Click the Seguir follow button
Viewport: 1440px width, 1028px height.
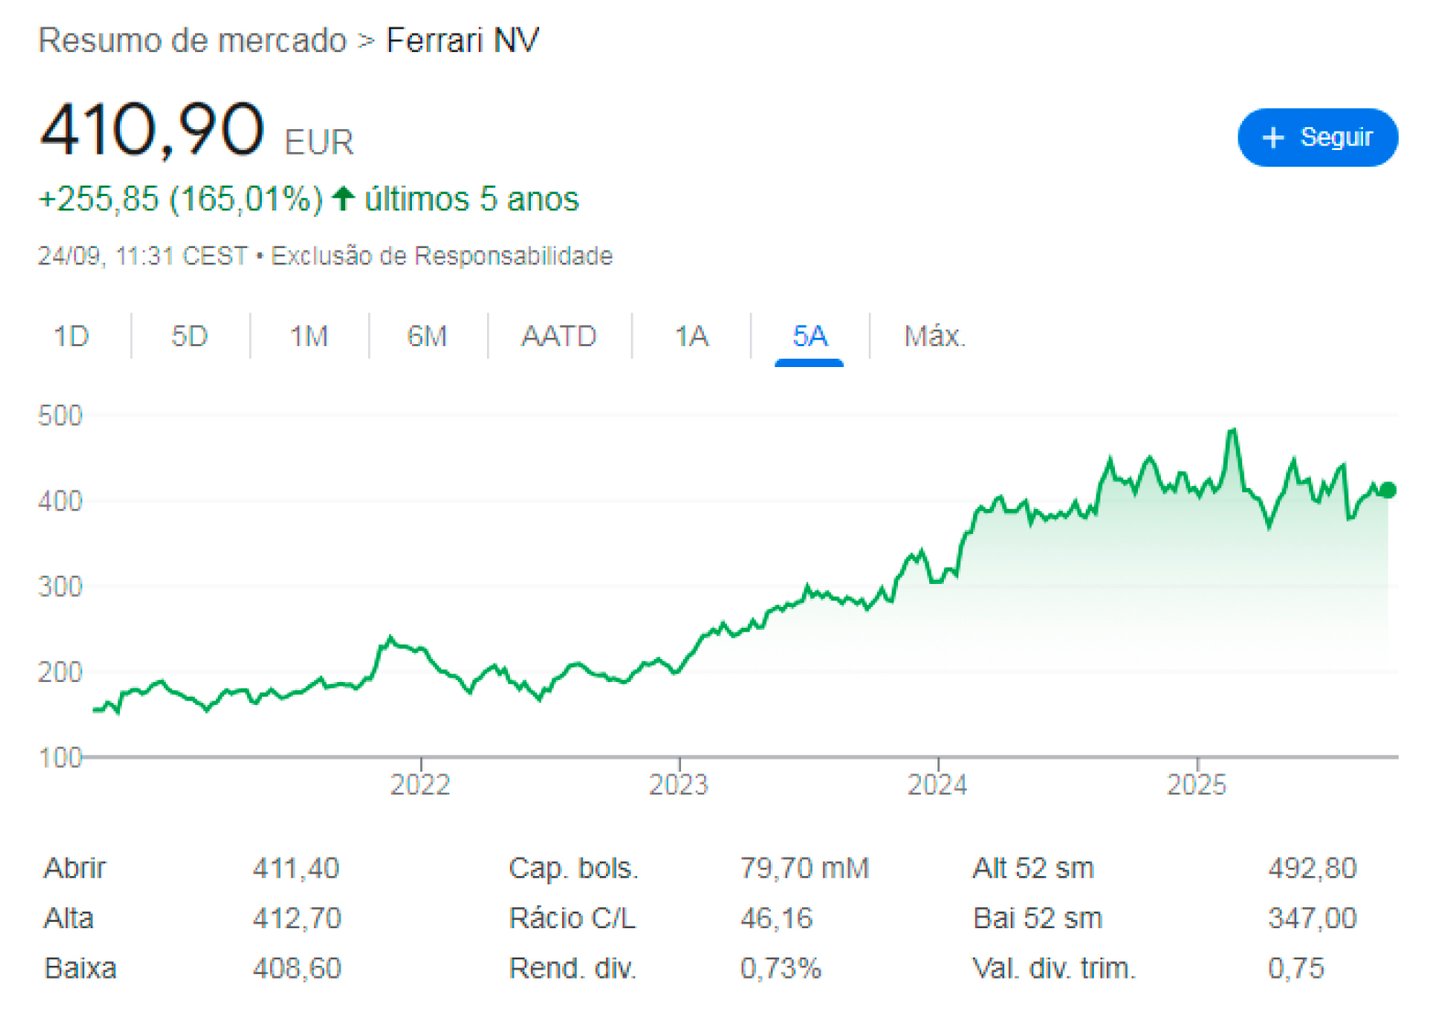click(x=1317, y=137)
